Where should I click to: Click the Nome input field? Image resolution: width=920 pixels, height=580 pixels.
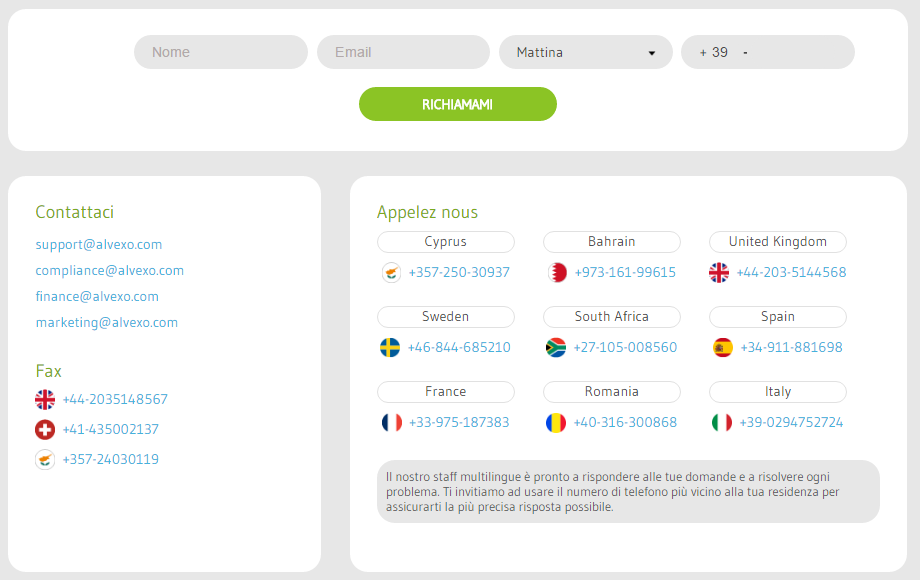click(x=221, y=53)
